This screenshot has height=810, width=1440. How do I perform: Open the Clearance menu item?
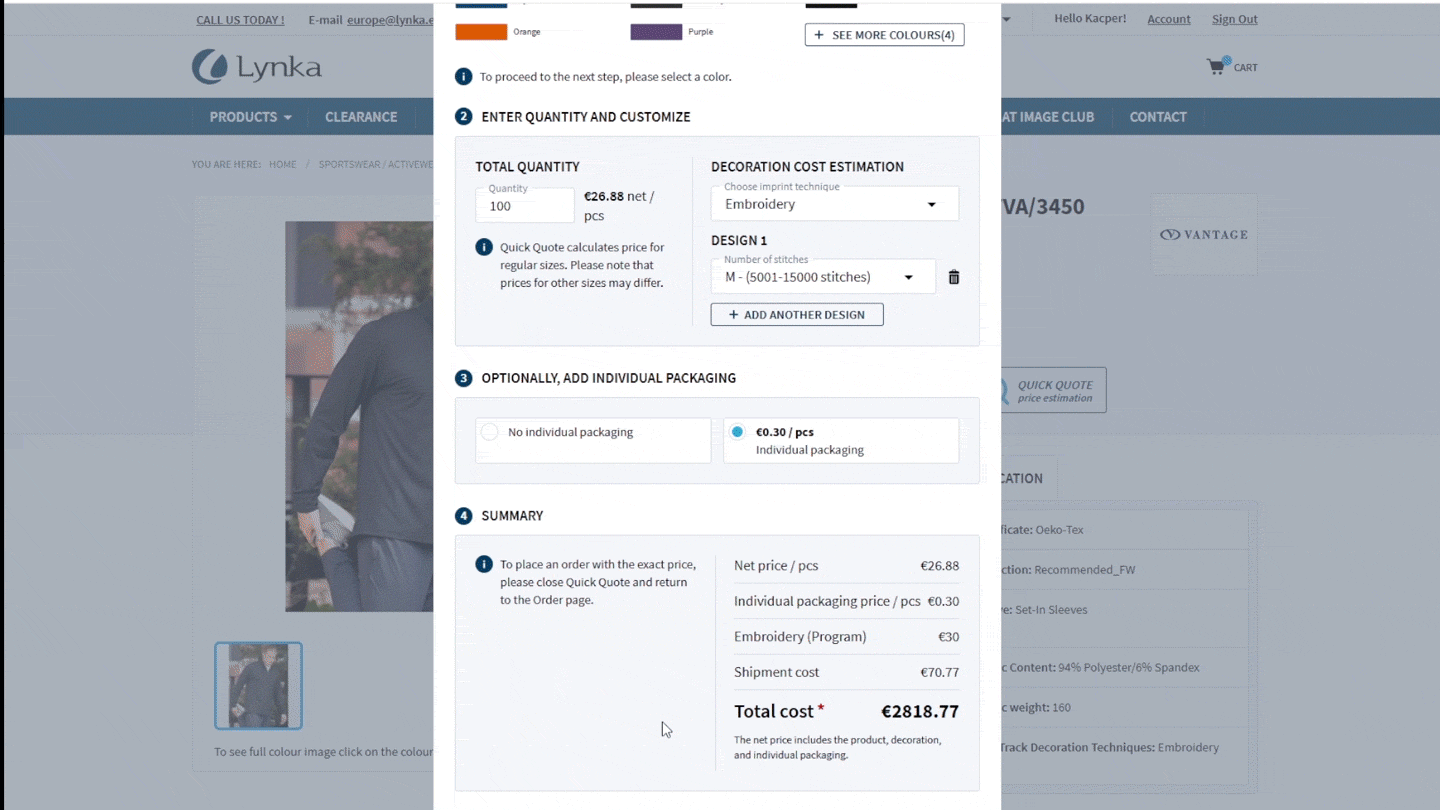[x=361, y=117]
